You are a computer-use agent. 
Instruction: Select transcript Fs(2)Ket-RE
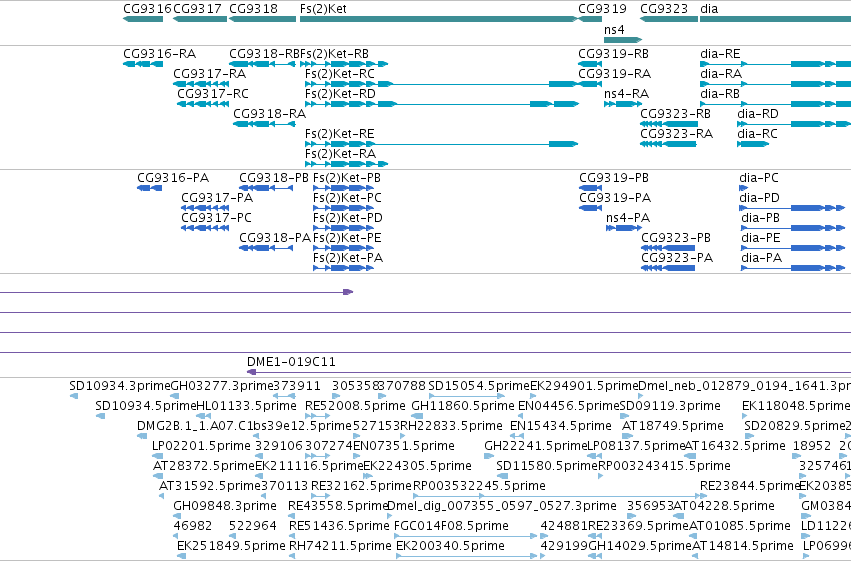pyautogui.click(x=441, y=144)
